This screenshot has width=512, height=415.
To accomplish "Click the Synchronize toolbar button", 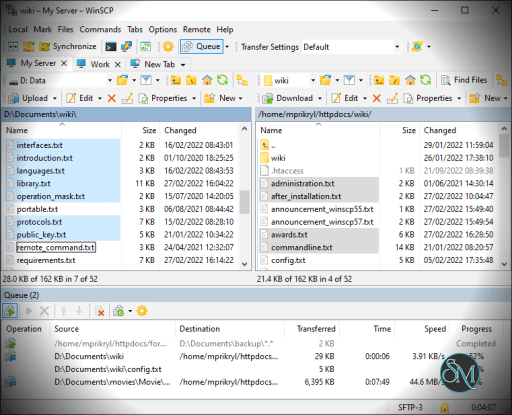I will point(68,46).
